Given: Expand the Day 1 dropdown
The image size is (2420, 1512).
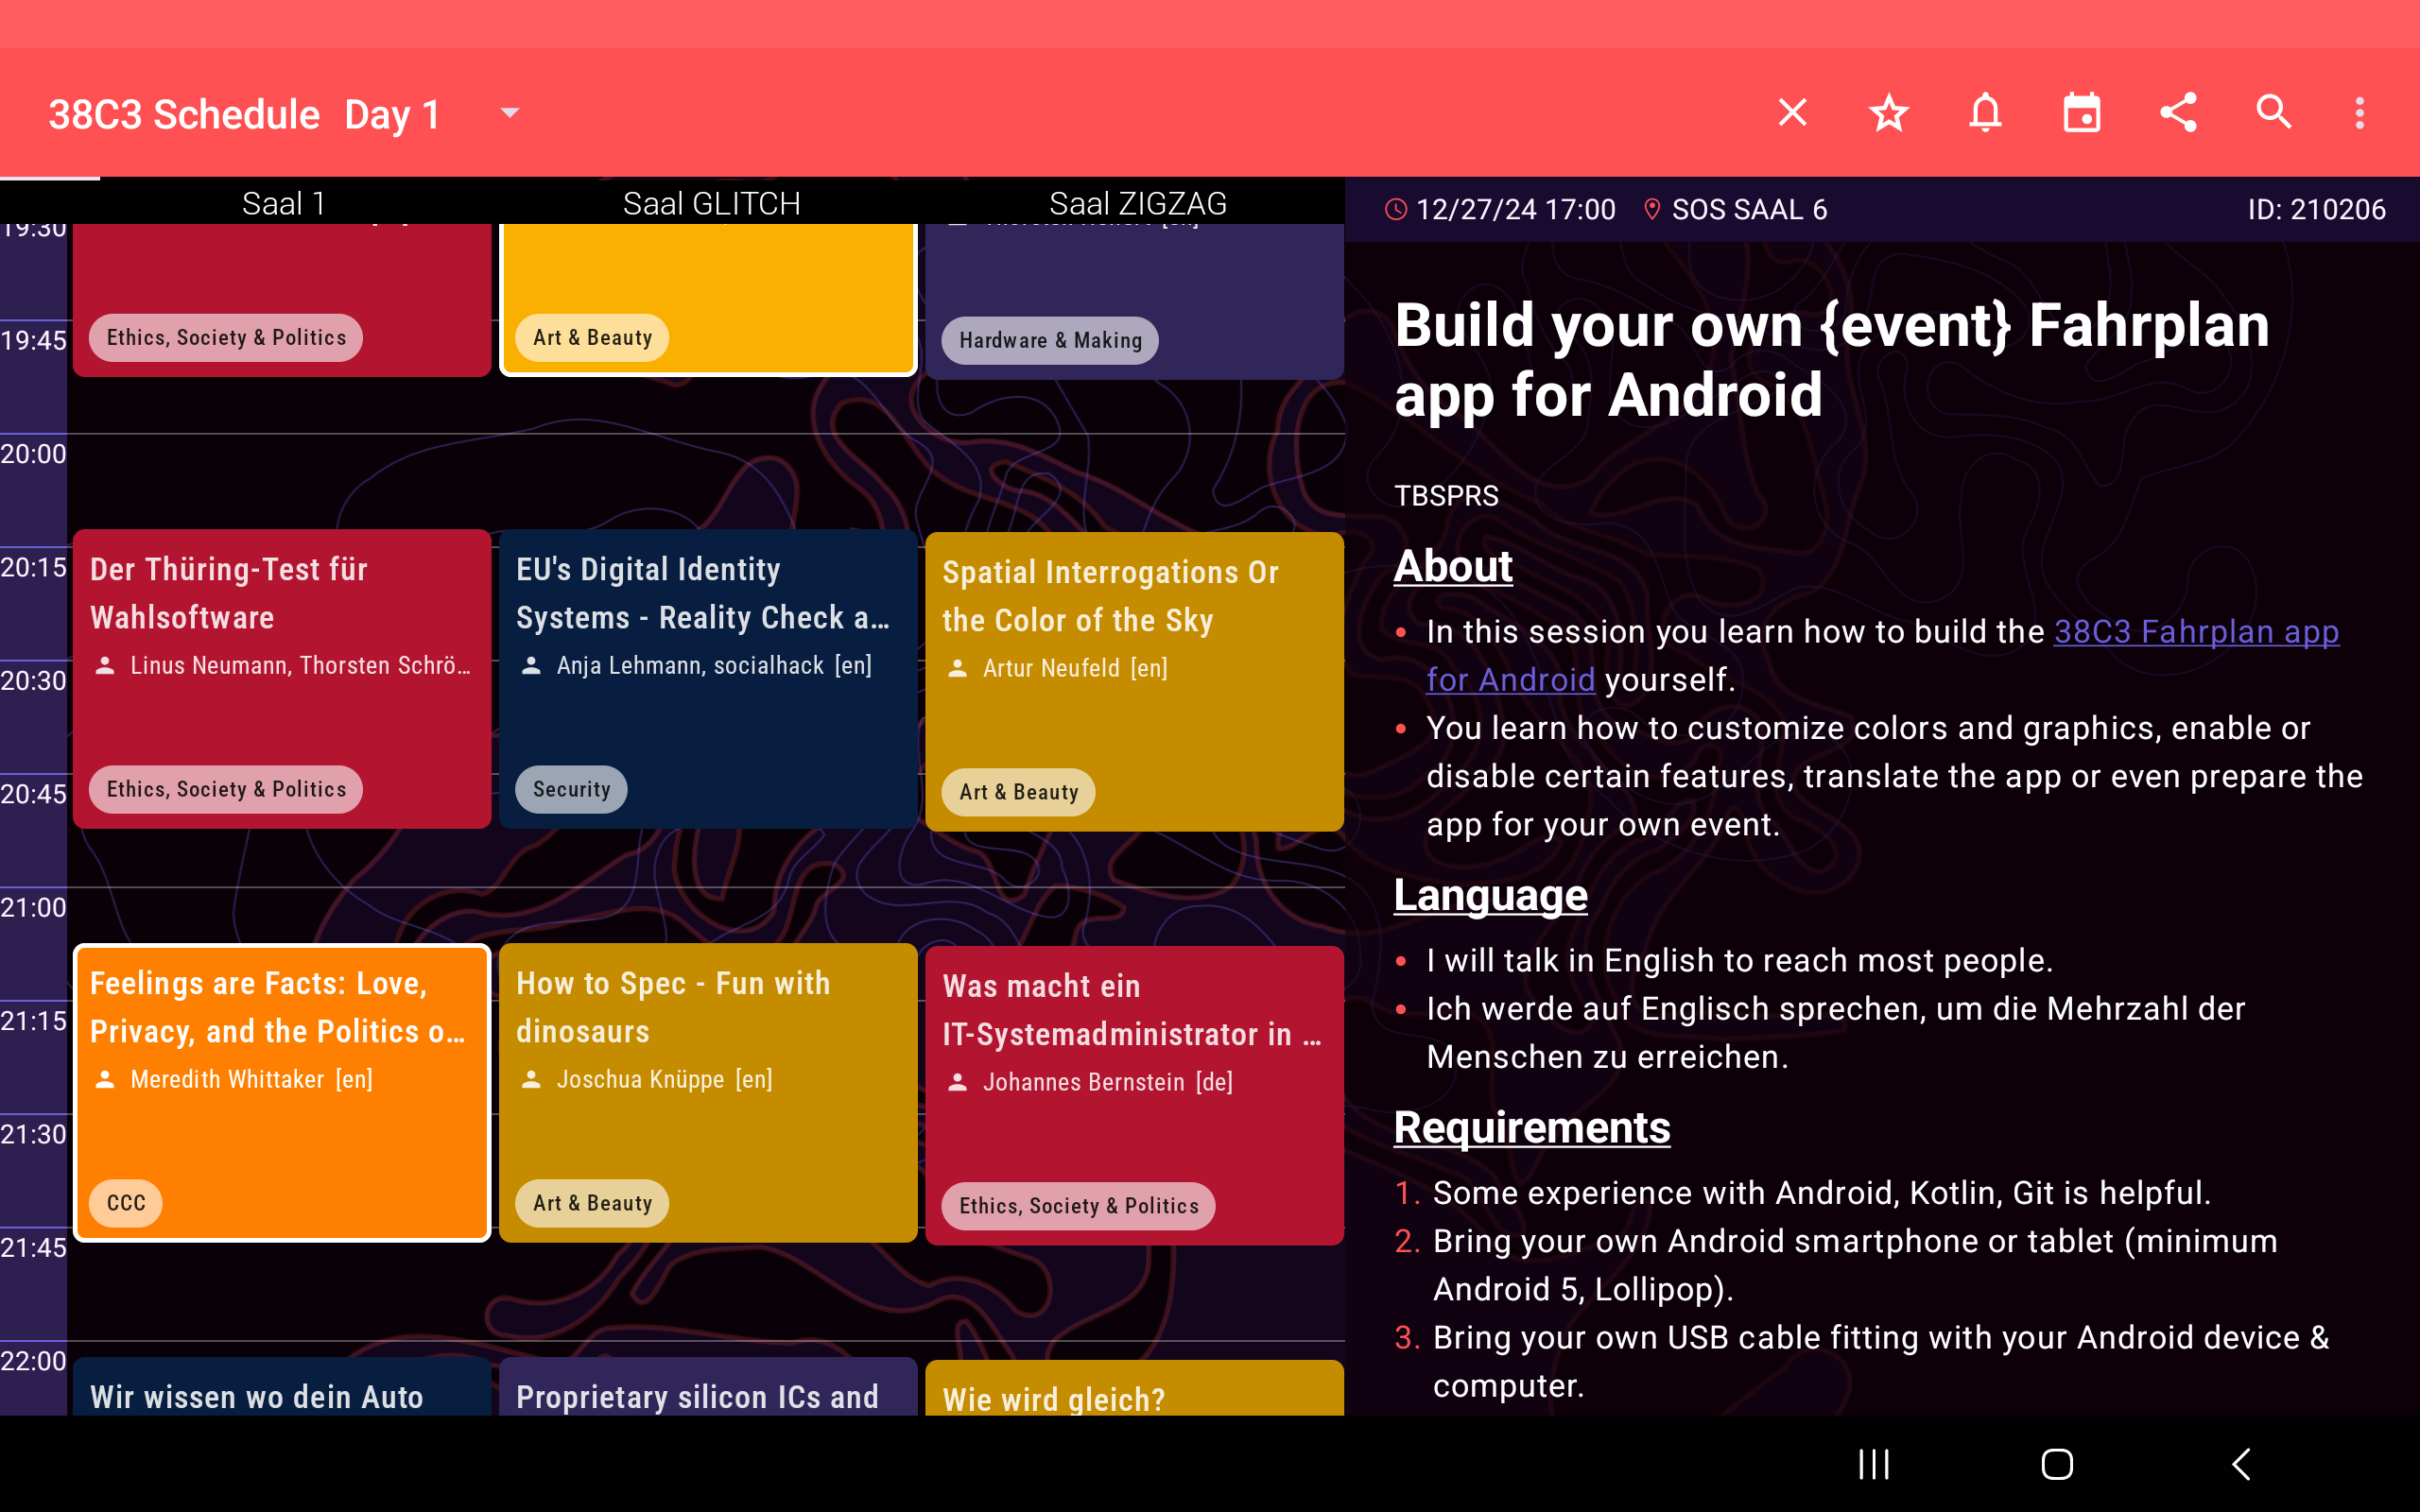Looking at the screenshot, I should pyautogui.click(x=509, y=113).
